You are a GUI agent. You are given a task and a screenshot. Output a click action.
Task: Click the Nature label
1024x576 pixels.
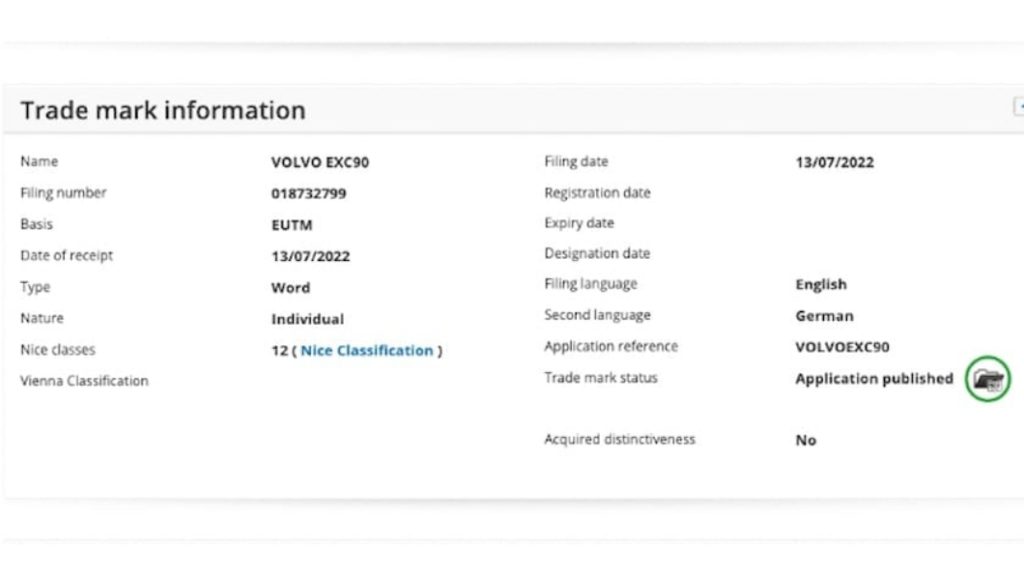pos(42,319)
